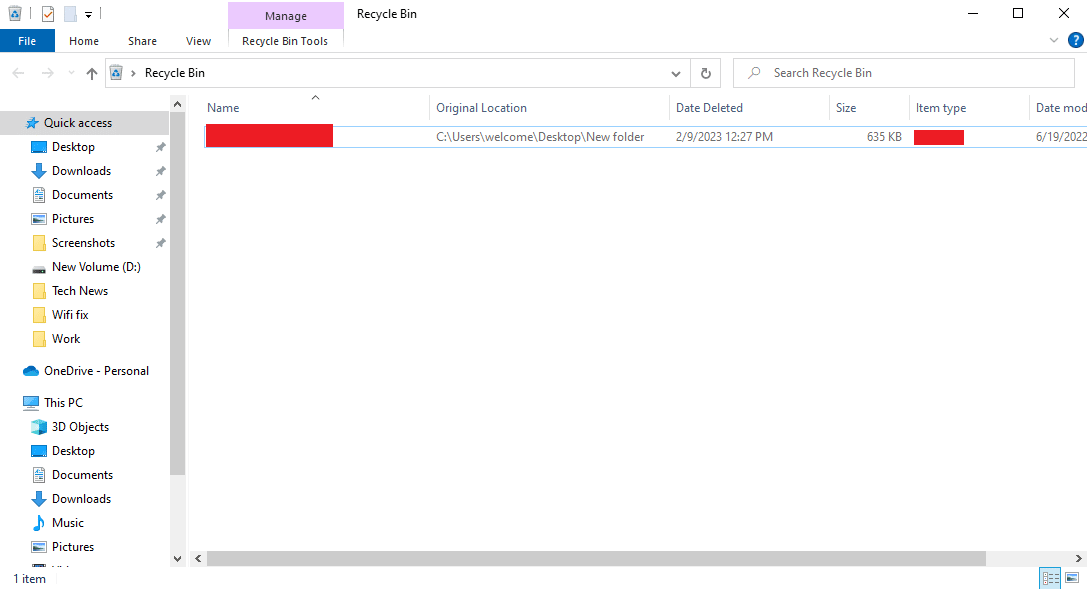Refresh the Recycle Bin view
This screenshot has width=1087, height=589.
706,73
